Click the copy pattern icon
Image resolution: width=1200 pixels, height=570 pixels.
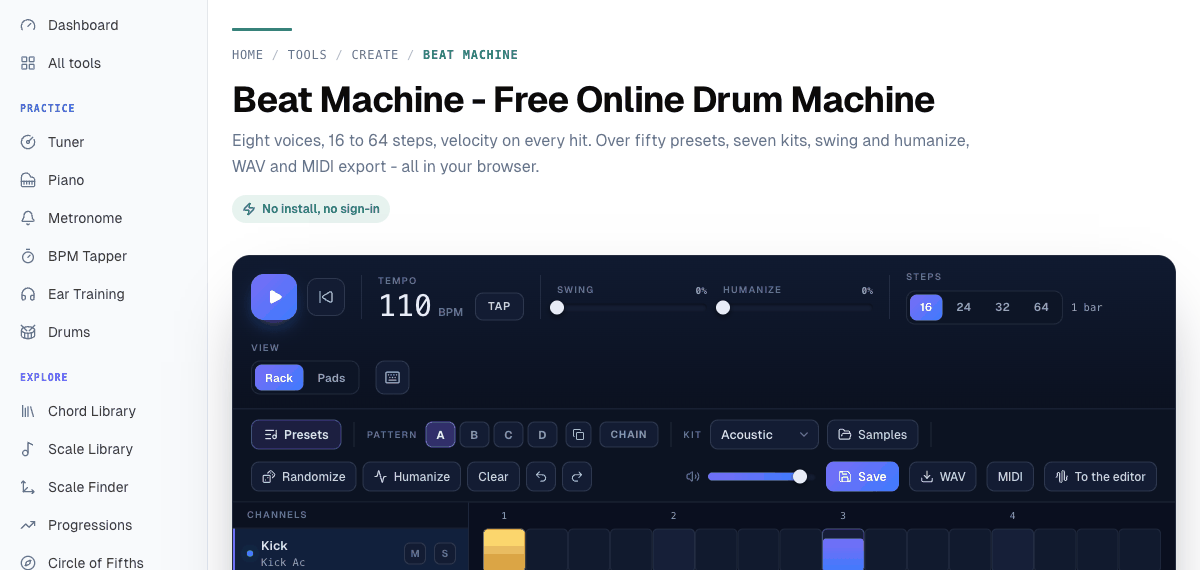tap(578, 435)
